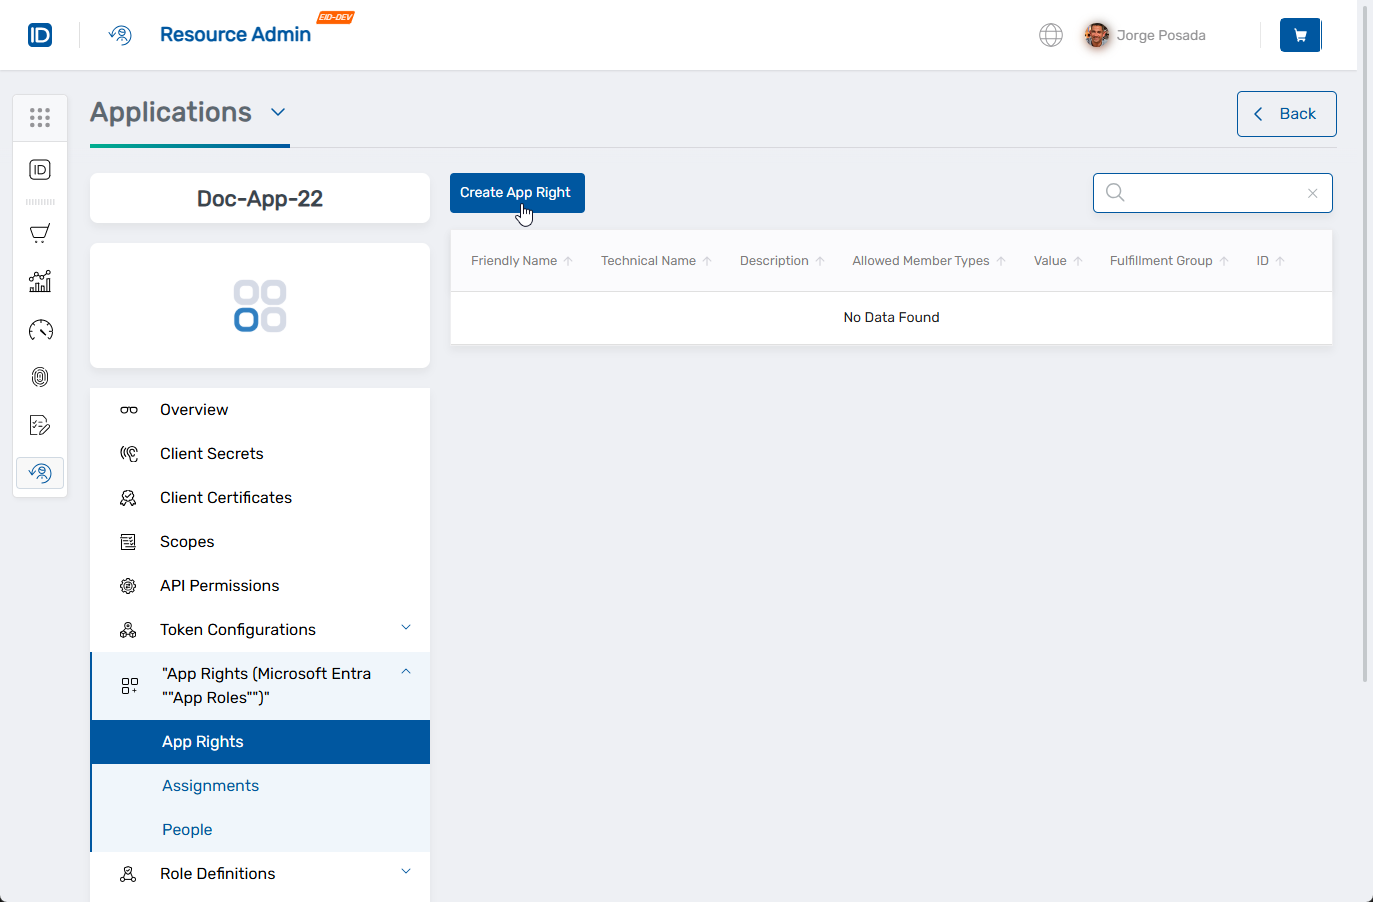Expand the Token Configurations section
Screen dimensions: 1373x902
tap(406, 628)
